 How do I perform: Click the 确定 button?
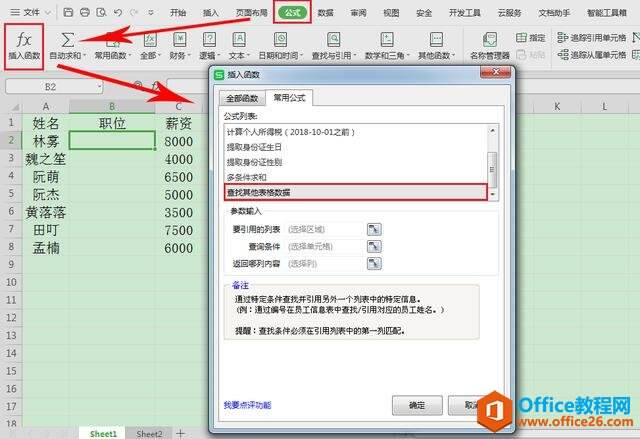point(417,405)
